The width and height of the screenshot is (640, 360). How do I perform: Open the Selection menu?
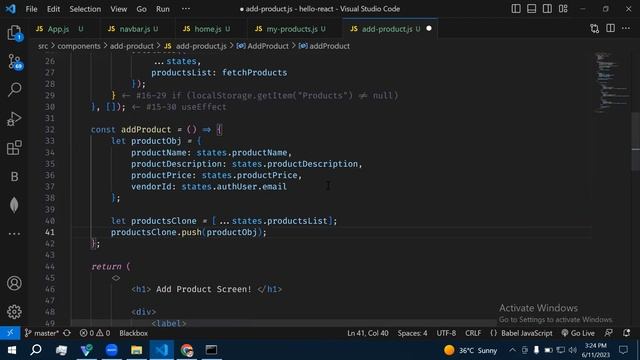pos(85,9)
